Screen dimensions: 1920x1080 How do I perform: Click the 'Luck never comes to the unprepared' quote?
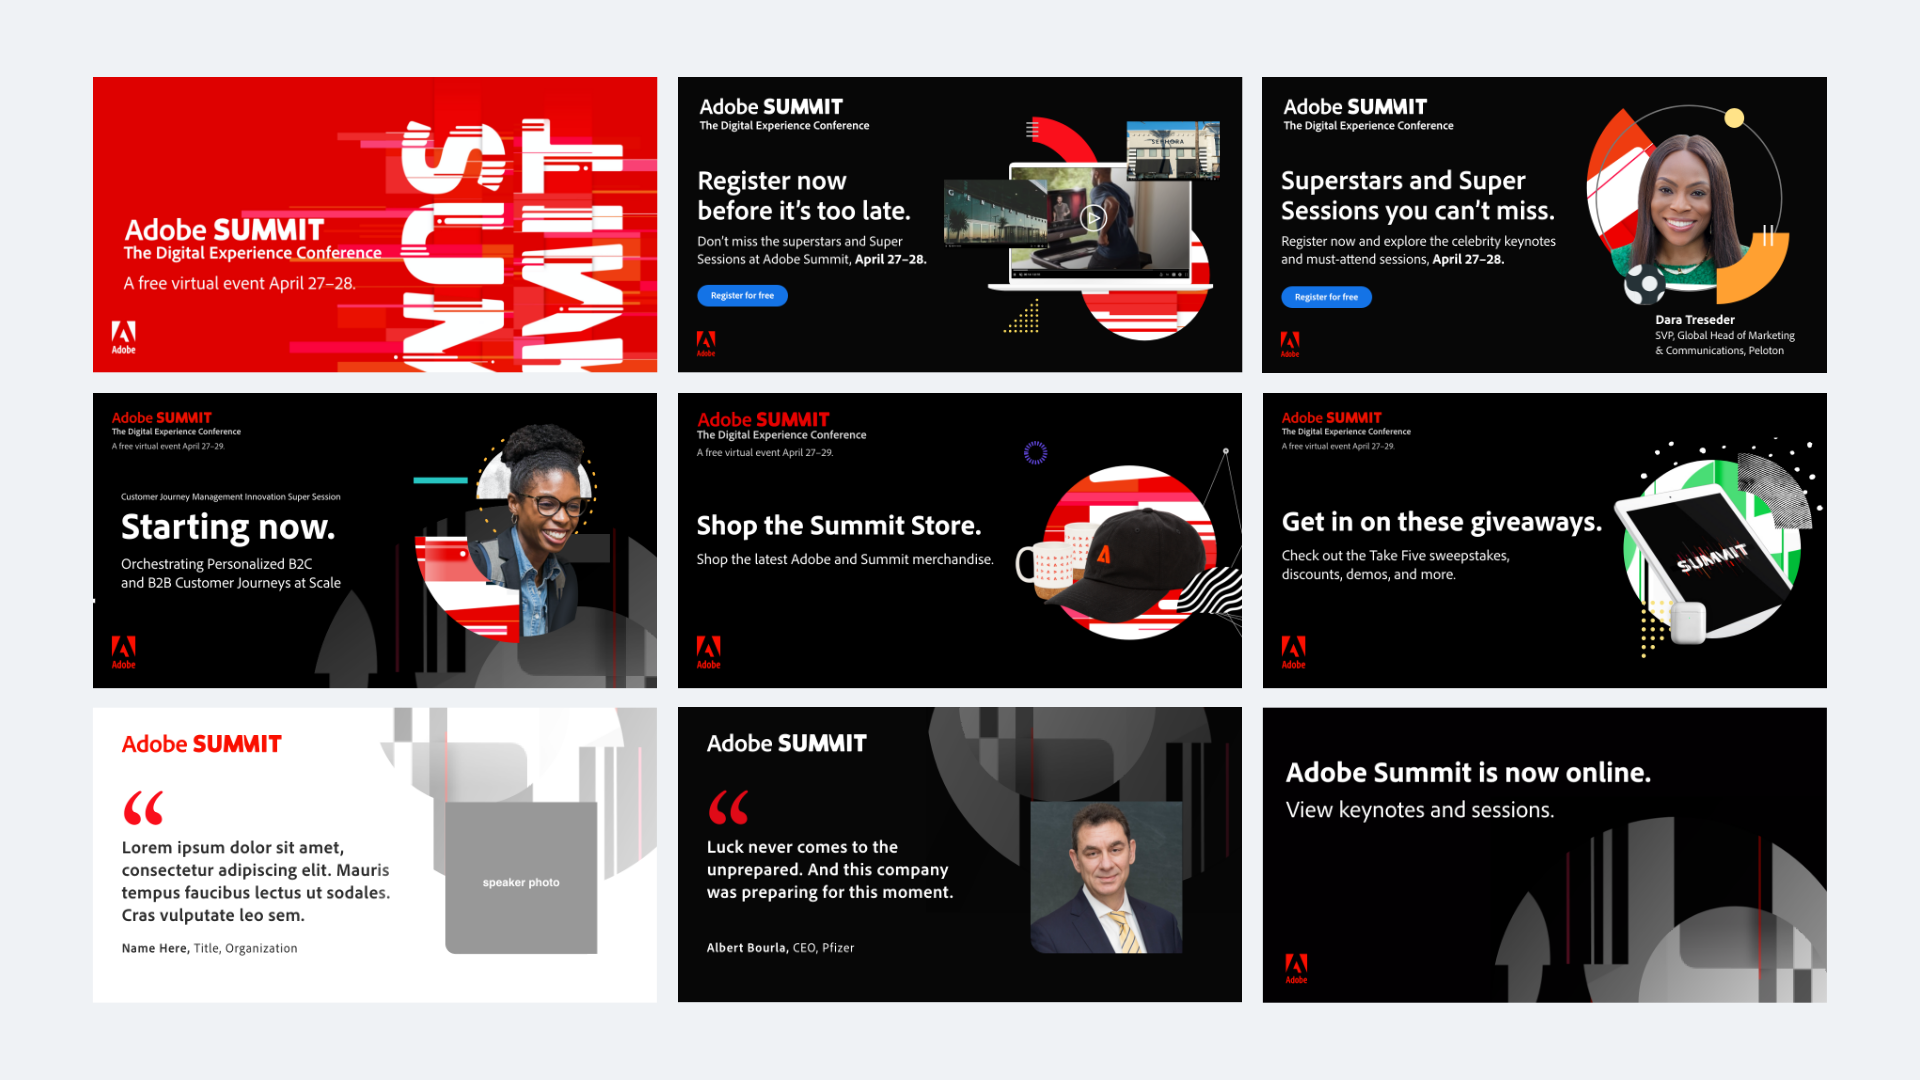tap(830, 869)
